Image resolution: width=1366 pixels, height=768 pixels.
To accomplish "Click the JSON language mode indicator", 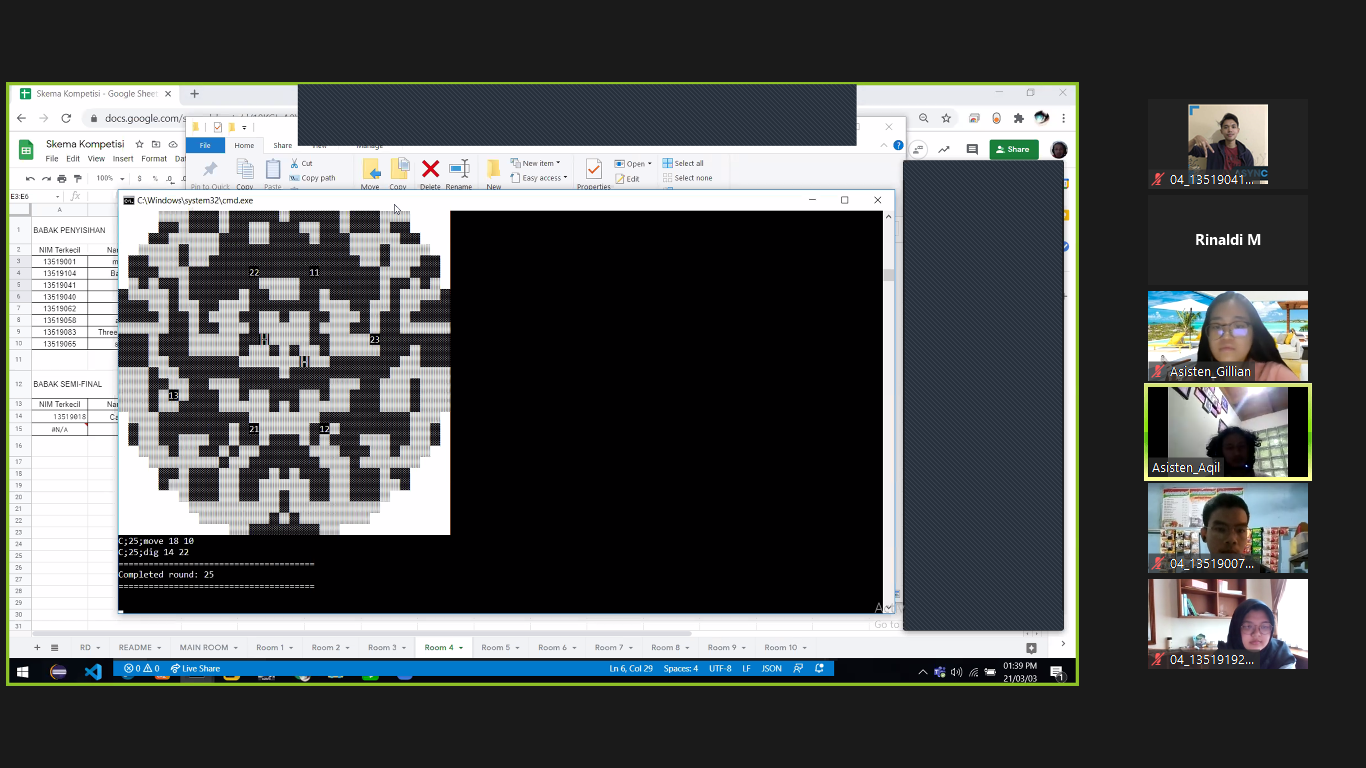I will 772,668.
